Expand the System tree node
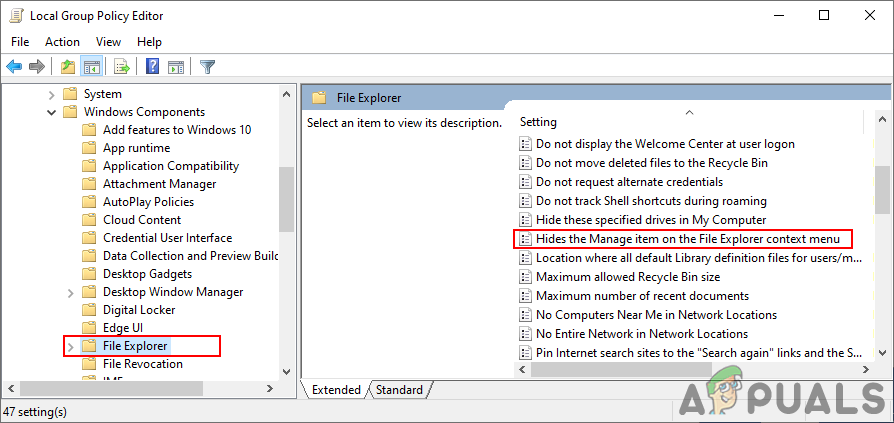Image resolution: width=894 pixels, height=423 pixels. [x=51, y=94]
